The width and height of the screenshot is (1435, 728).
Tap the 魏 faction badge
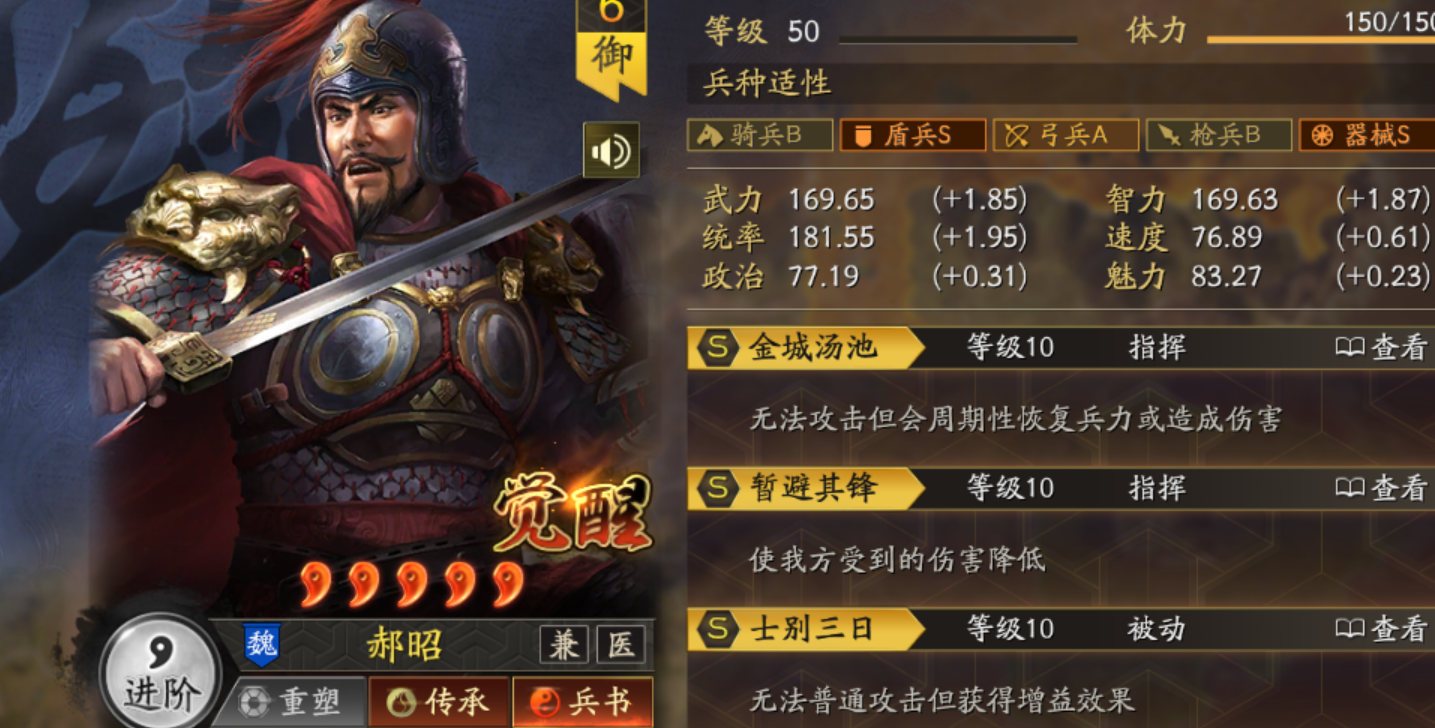[x=262, y=645]
